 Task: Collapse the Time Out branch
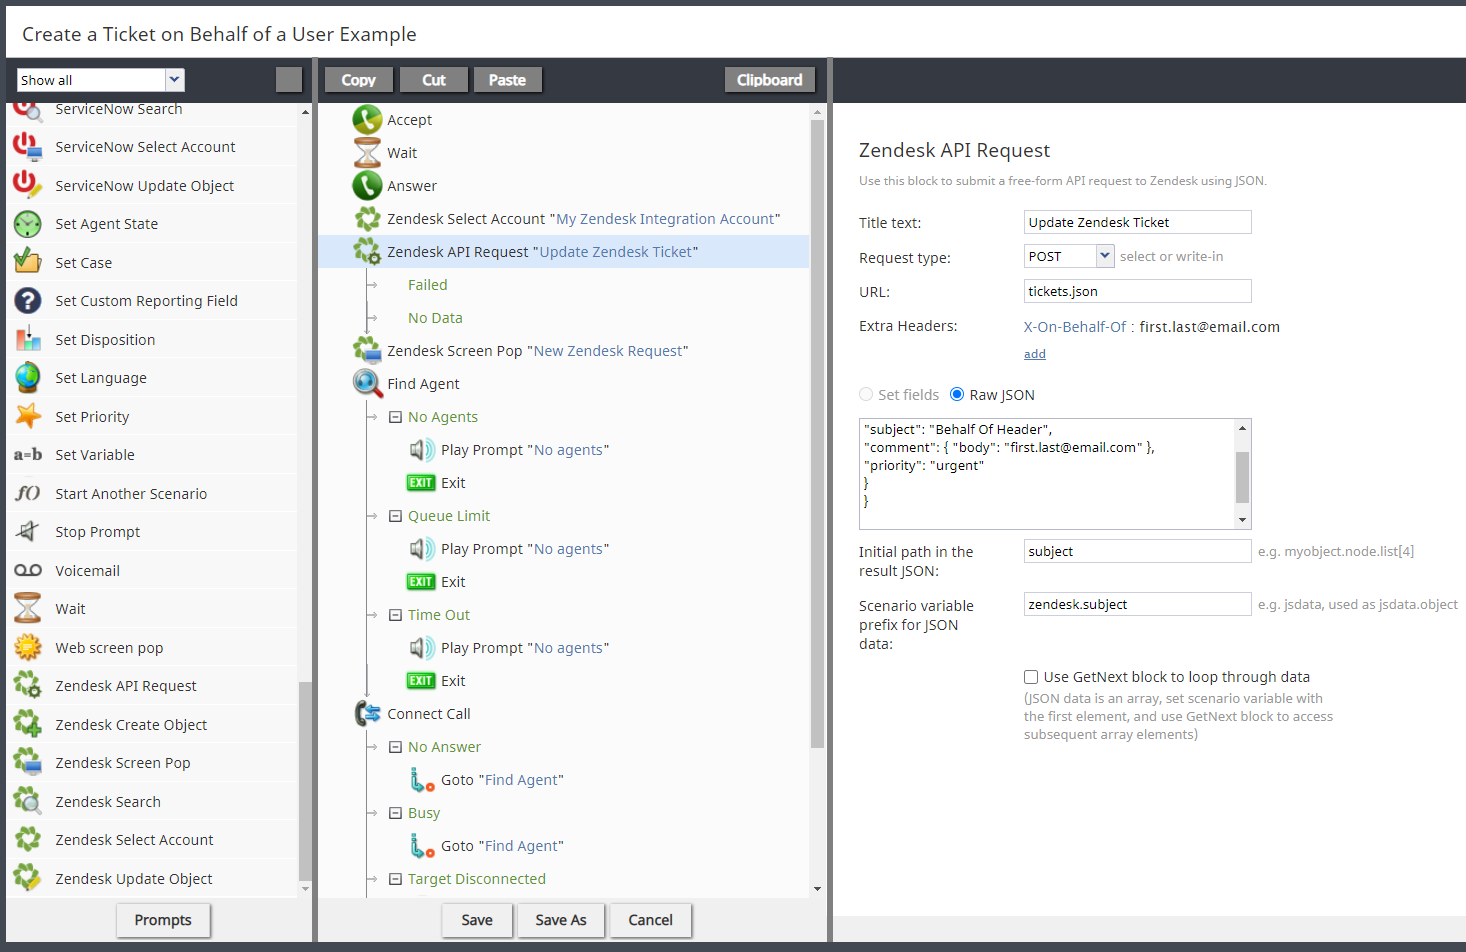[x=395, y=615]
